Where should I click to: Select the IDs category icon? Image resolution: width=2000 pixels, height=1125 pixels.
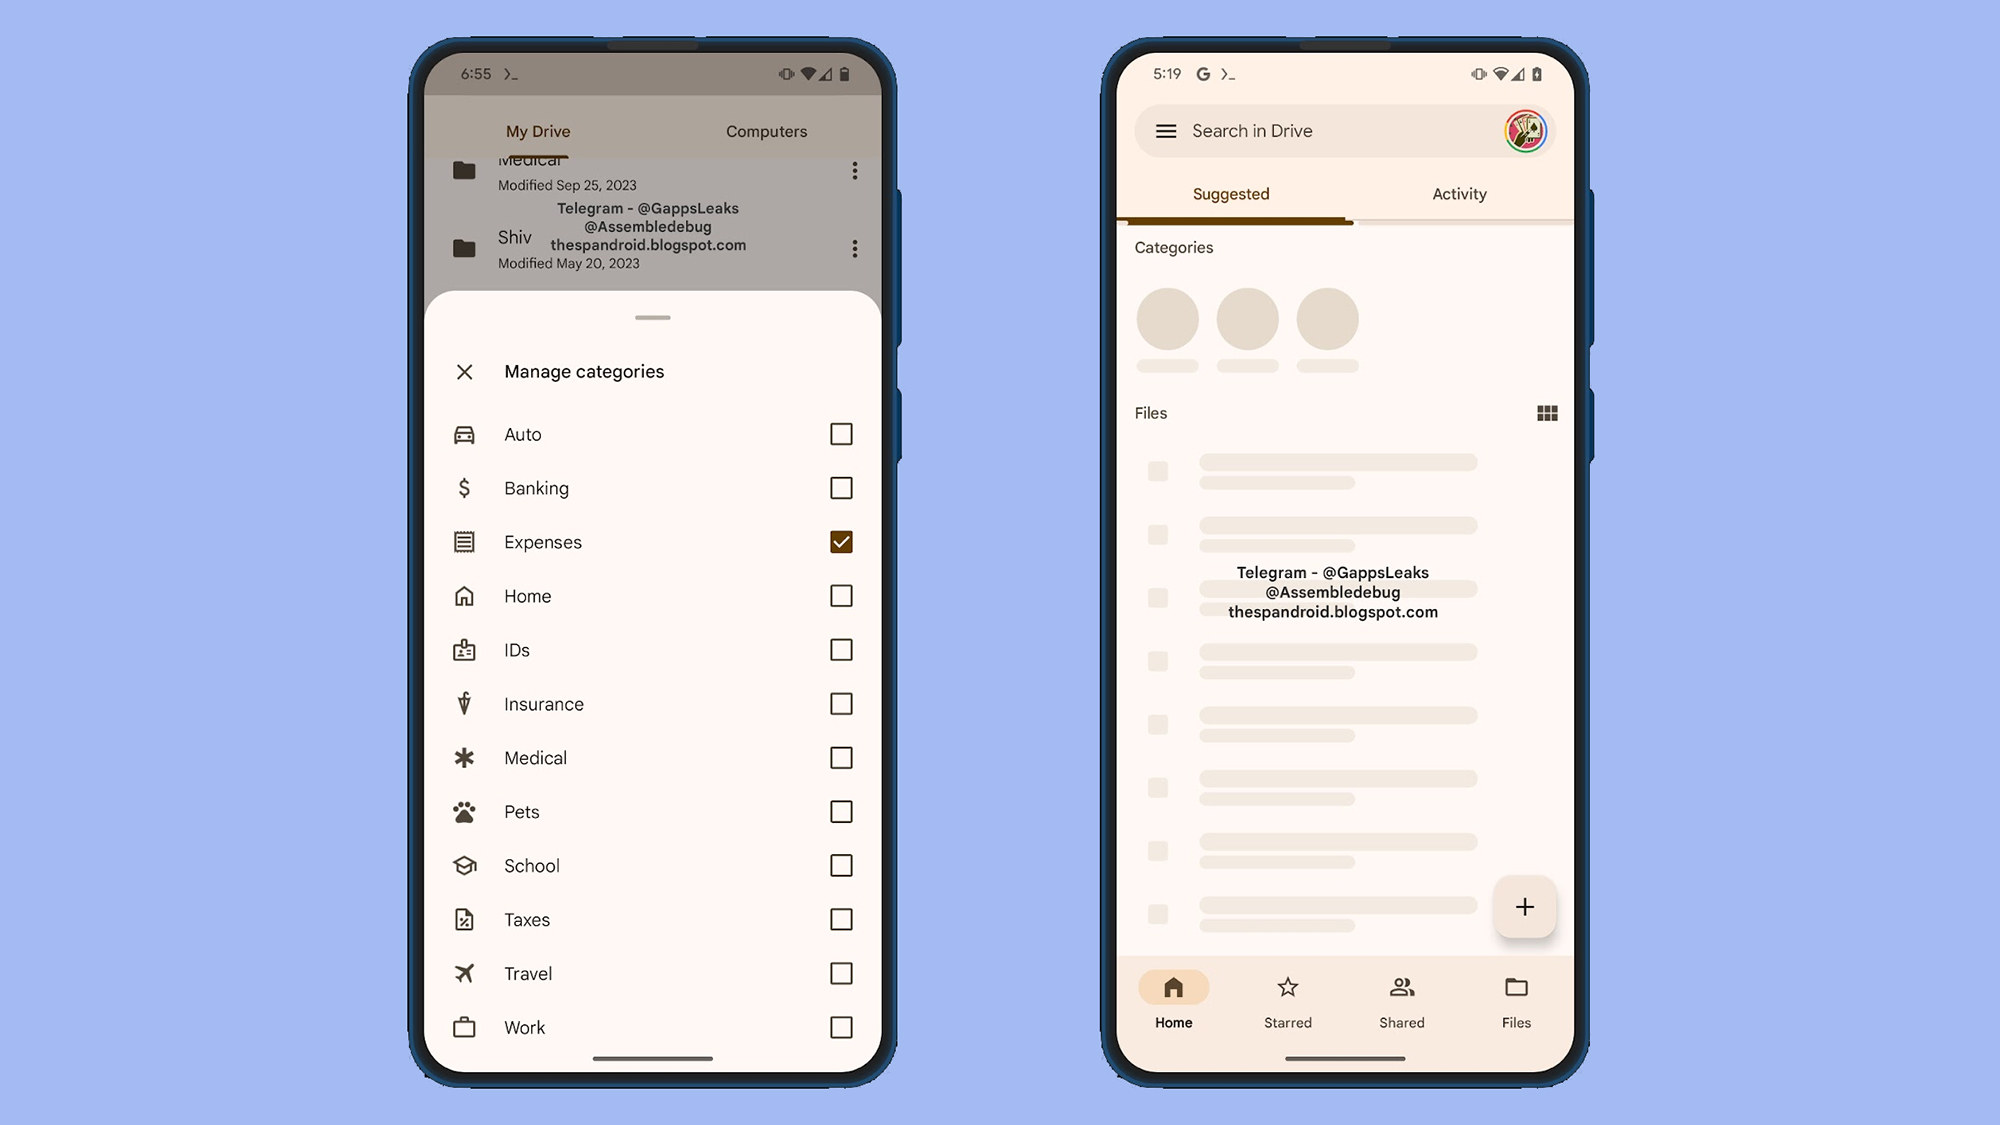pyautogui.click(x=464, y=650)
